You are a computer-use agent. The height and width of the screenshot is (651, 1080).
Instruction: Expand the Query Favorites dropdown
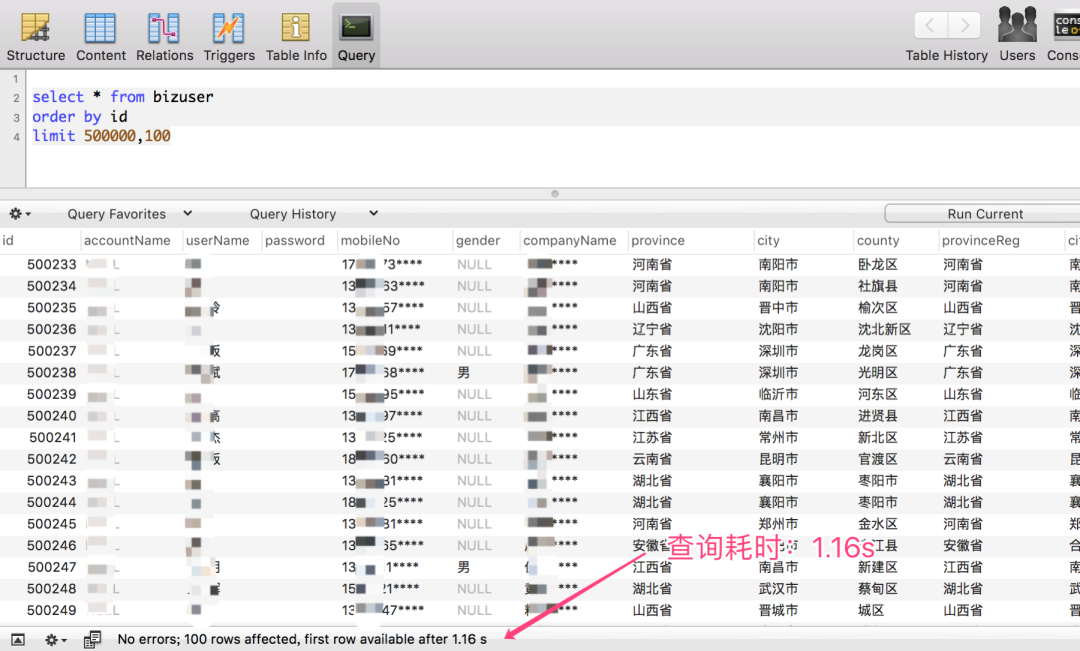pos(130,214)
